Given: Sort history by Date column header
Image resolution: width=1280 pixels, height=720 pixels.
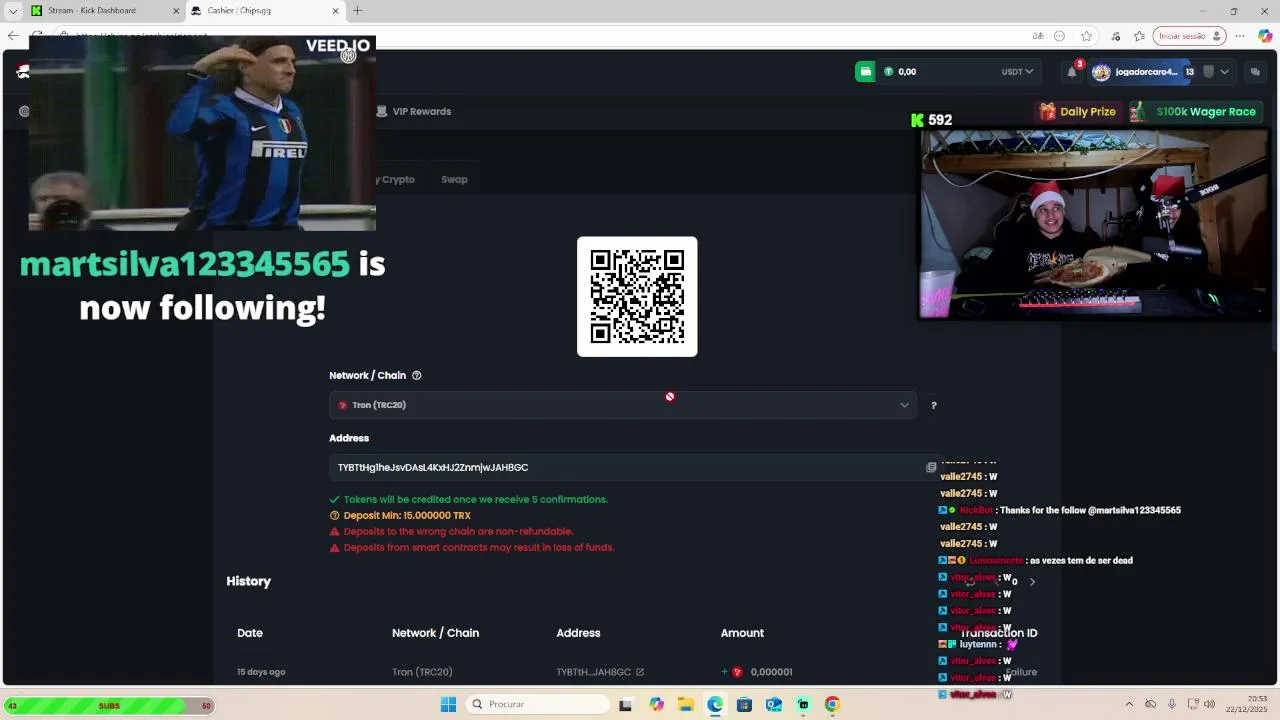Looking at the screenshot, I should point(250,633).
